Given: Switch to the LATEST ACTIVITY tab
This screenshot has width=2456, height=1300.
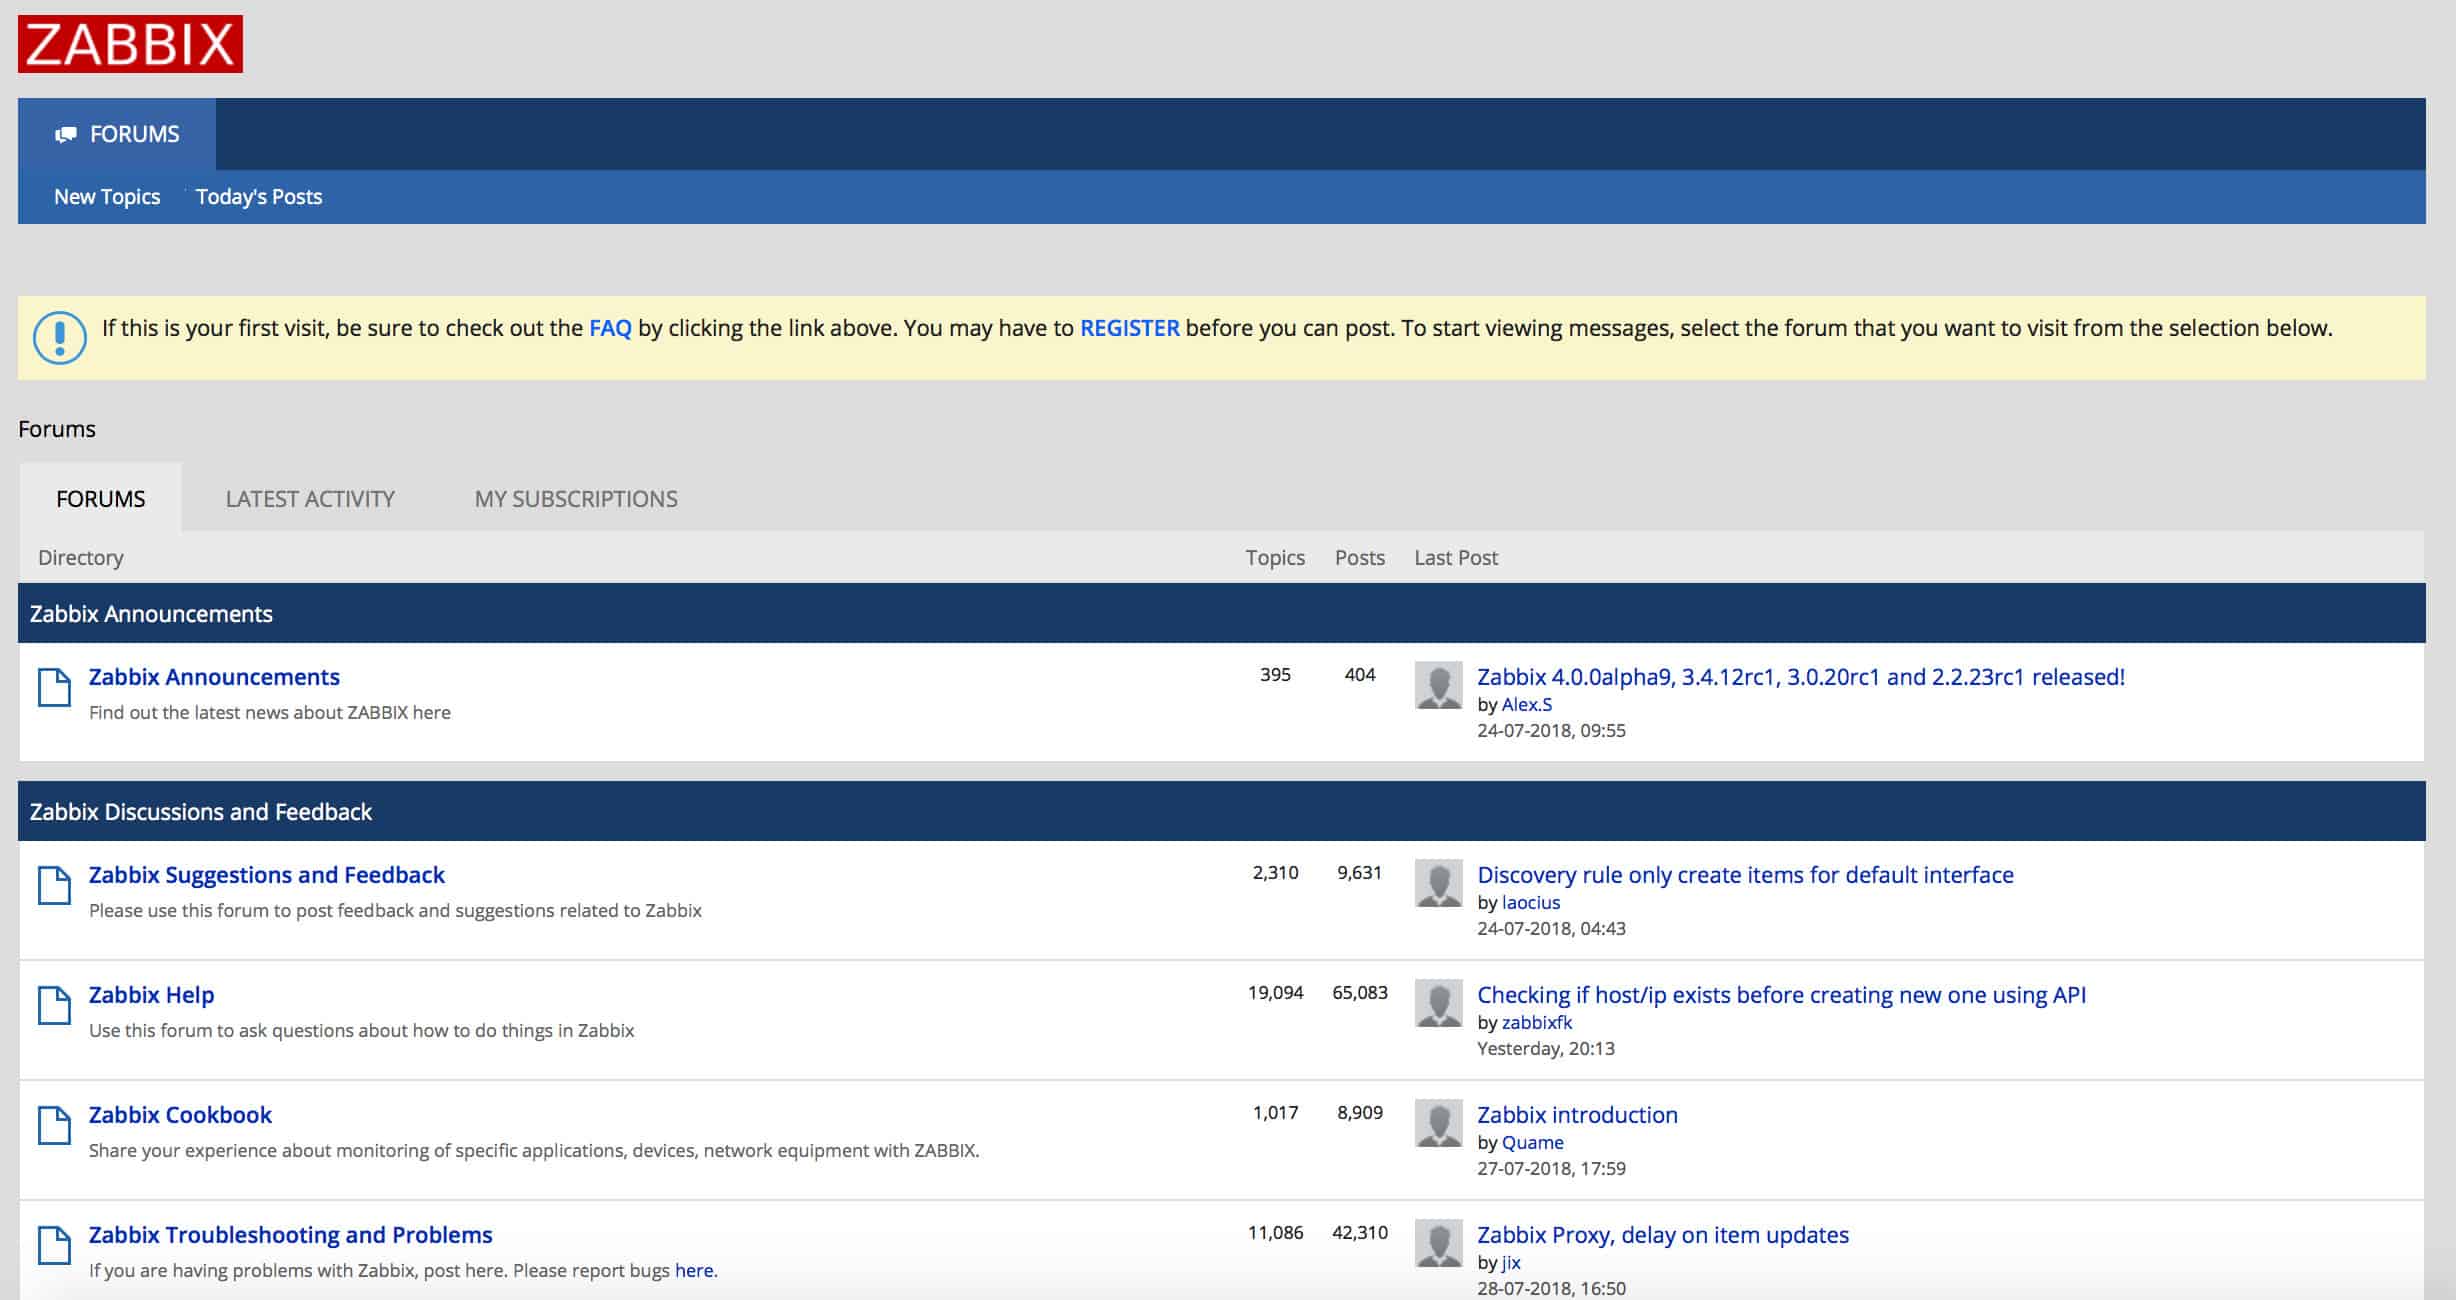Looking at the screenshot, I should (310, 498).
